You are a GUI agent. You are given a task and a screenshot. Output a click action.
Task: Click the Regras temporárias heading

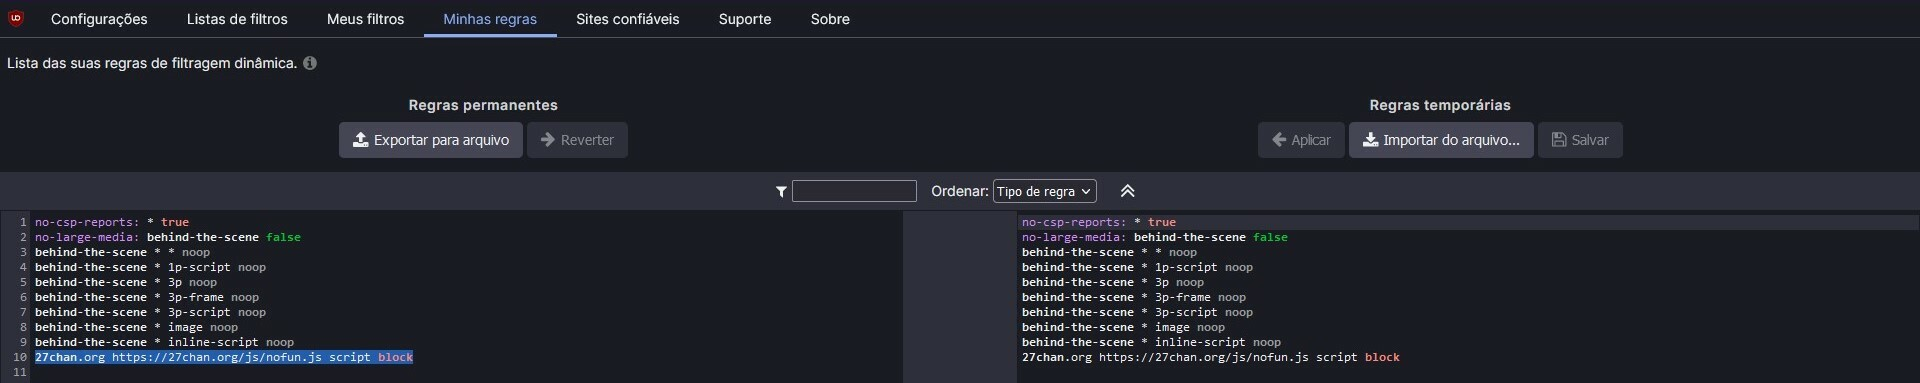tap(1440, 105)
